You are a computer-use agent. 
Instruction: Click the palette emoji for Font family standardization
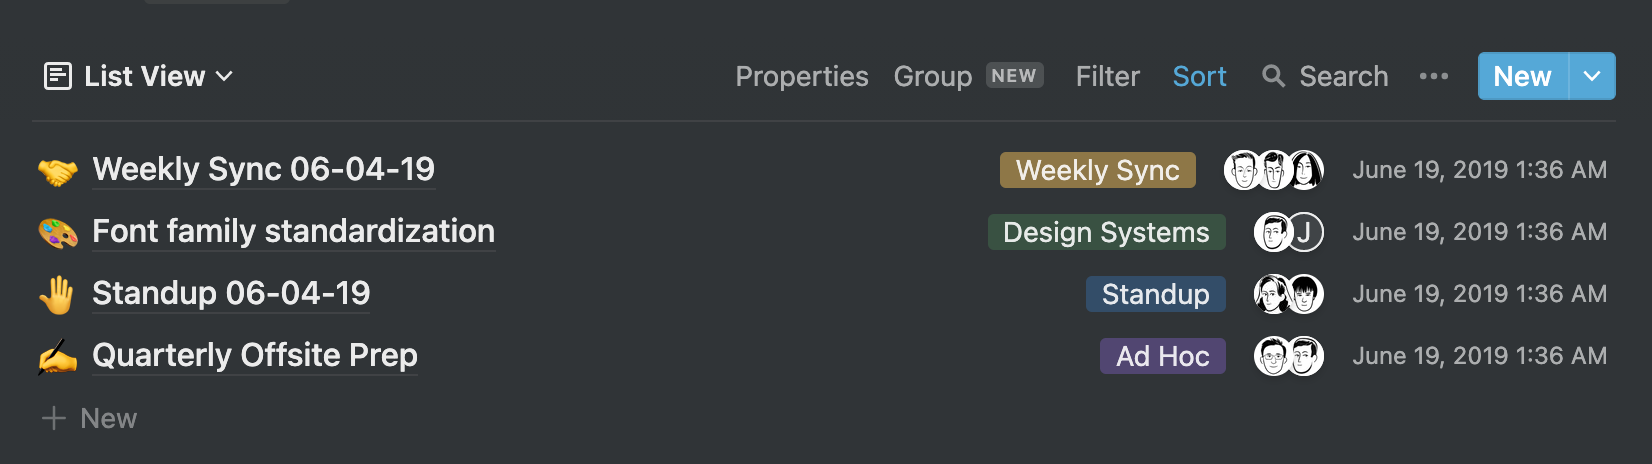58,233
